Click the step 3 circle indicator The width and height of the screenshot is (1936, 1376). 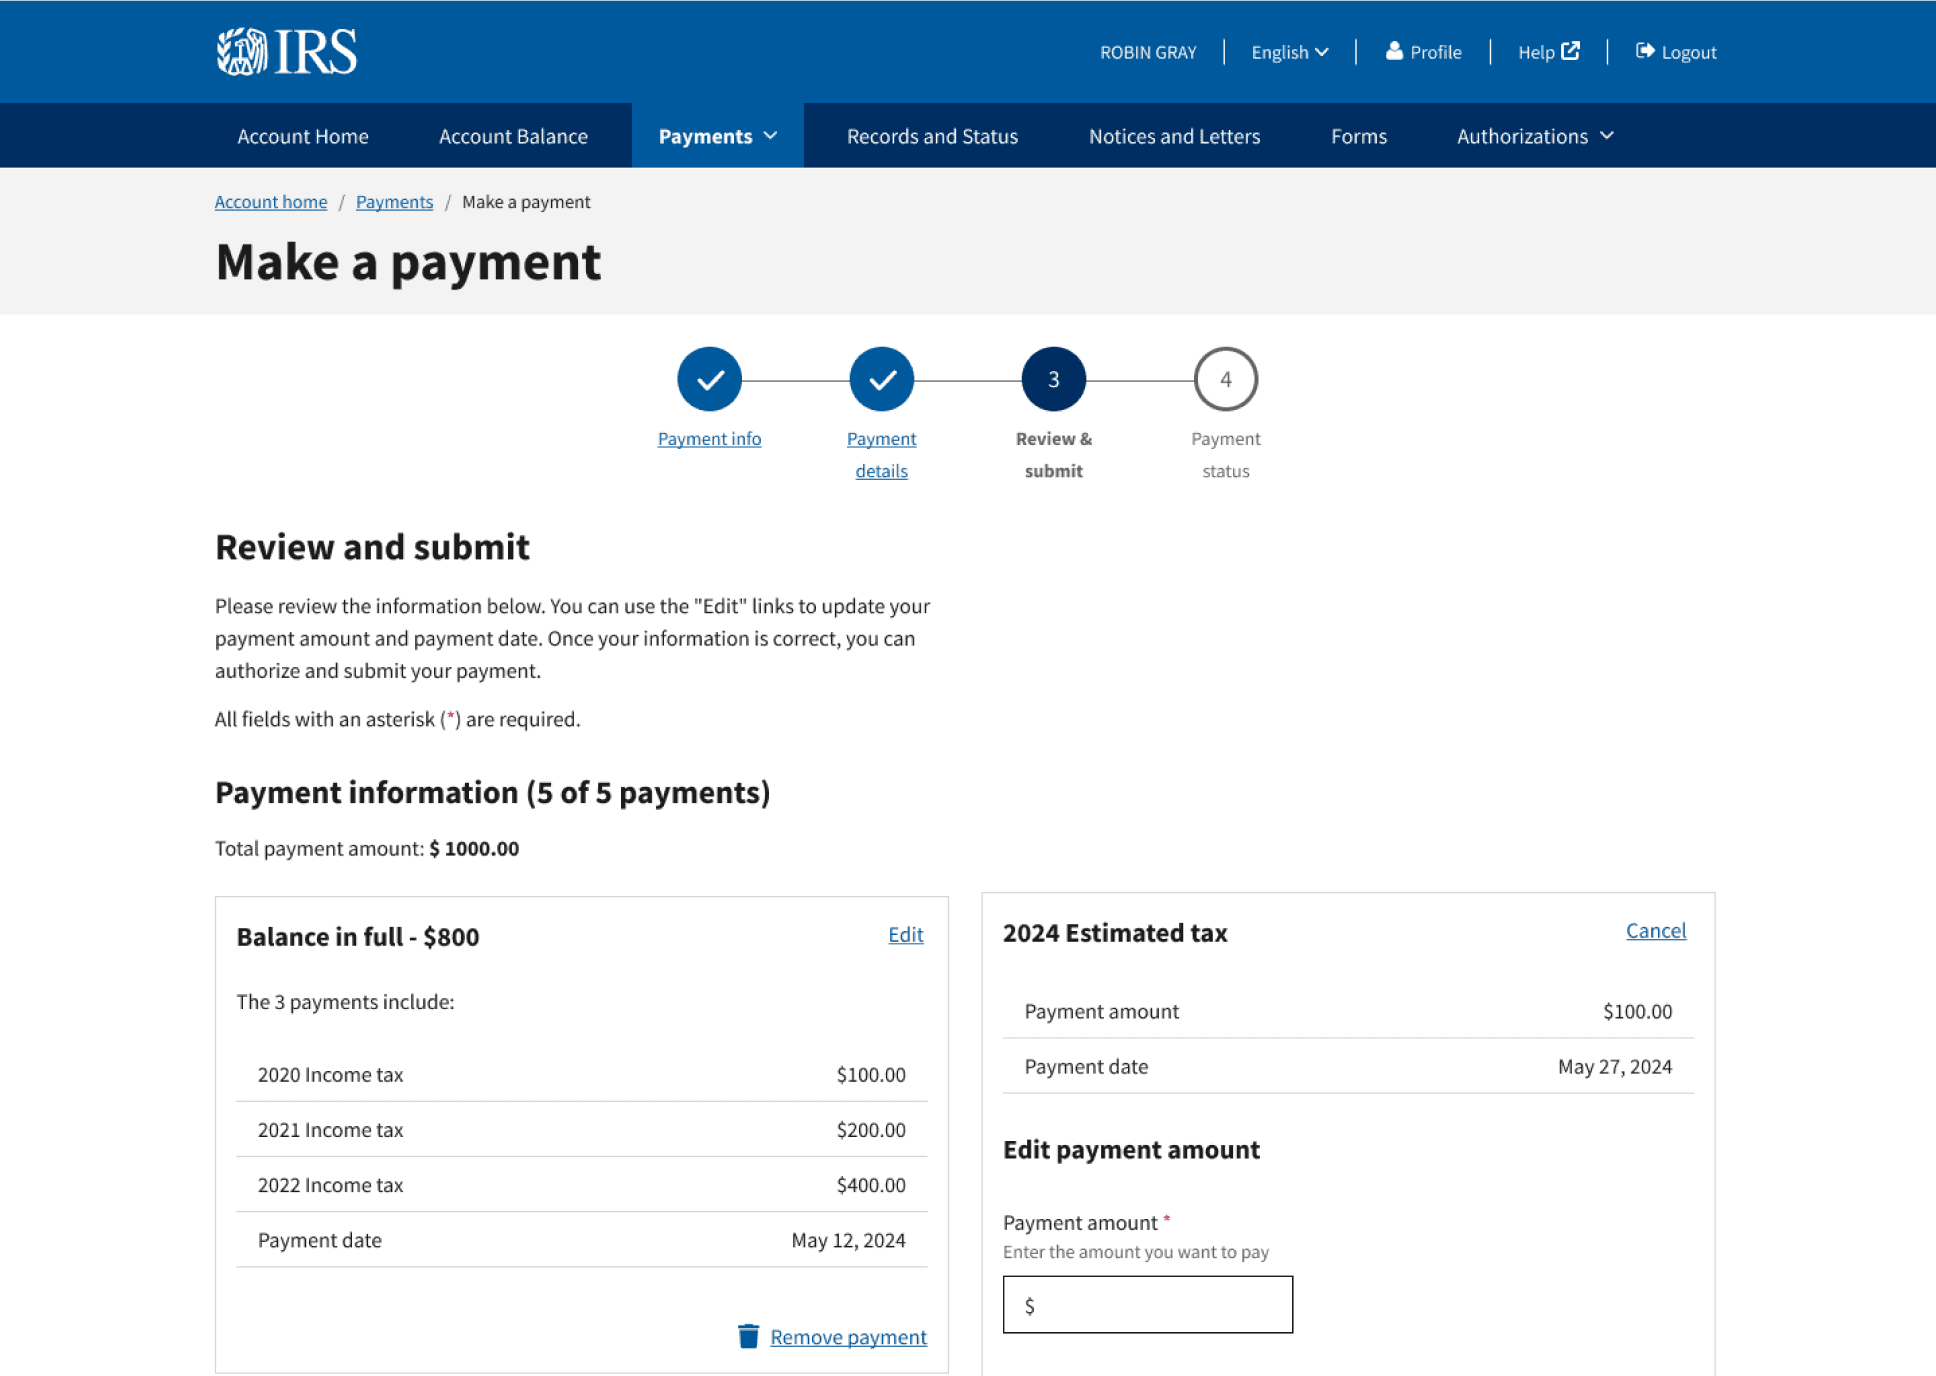(1053, 379)
